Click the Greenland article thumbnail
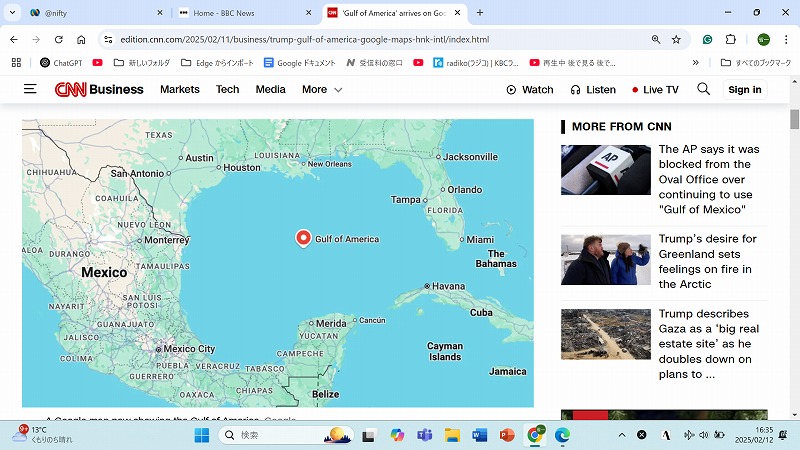 tap(606, 260)
